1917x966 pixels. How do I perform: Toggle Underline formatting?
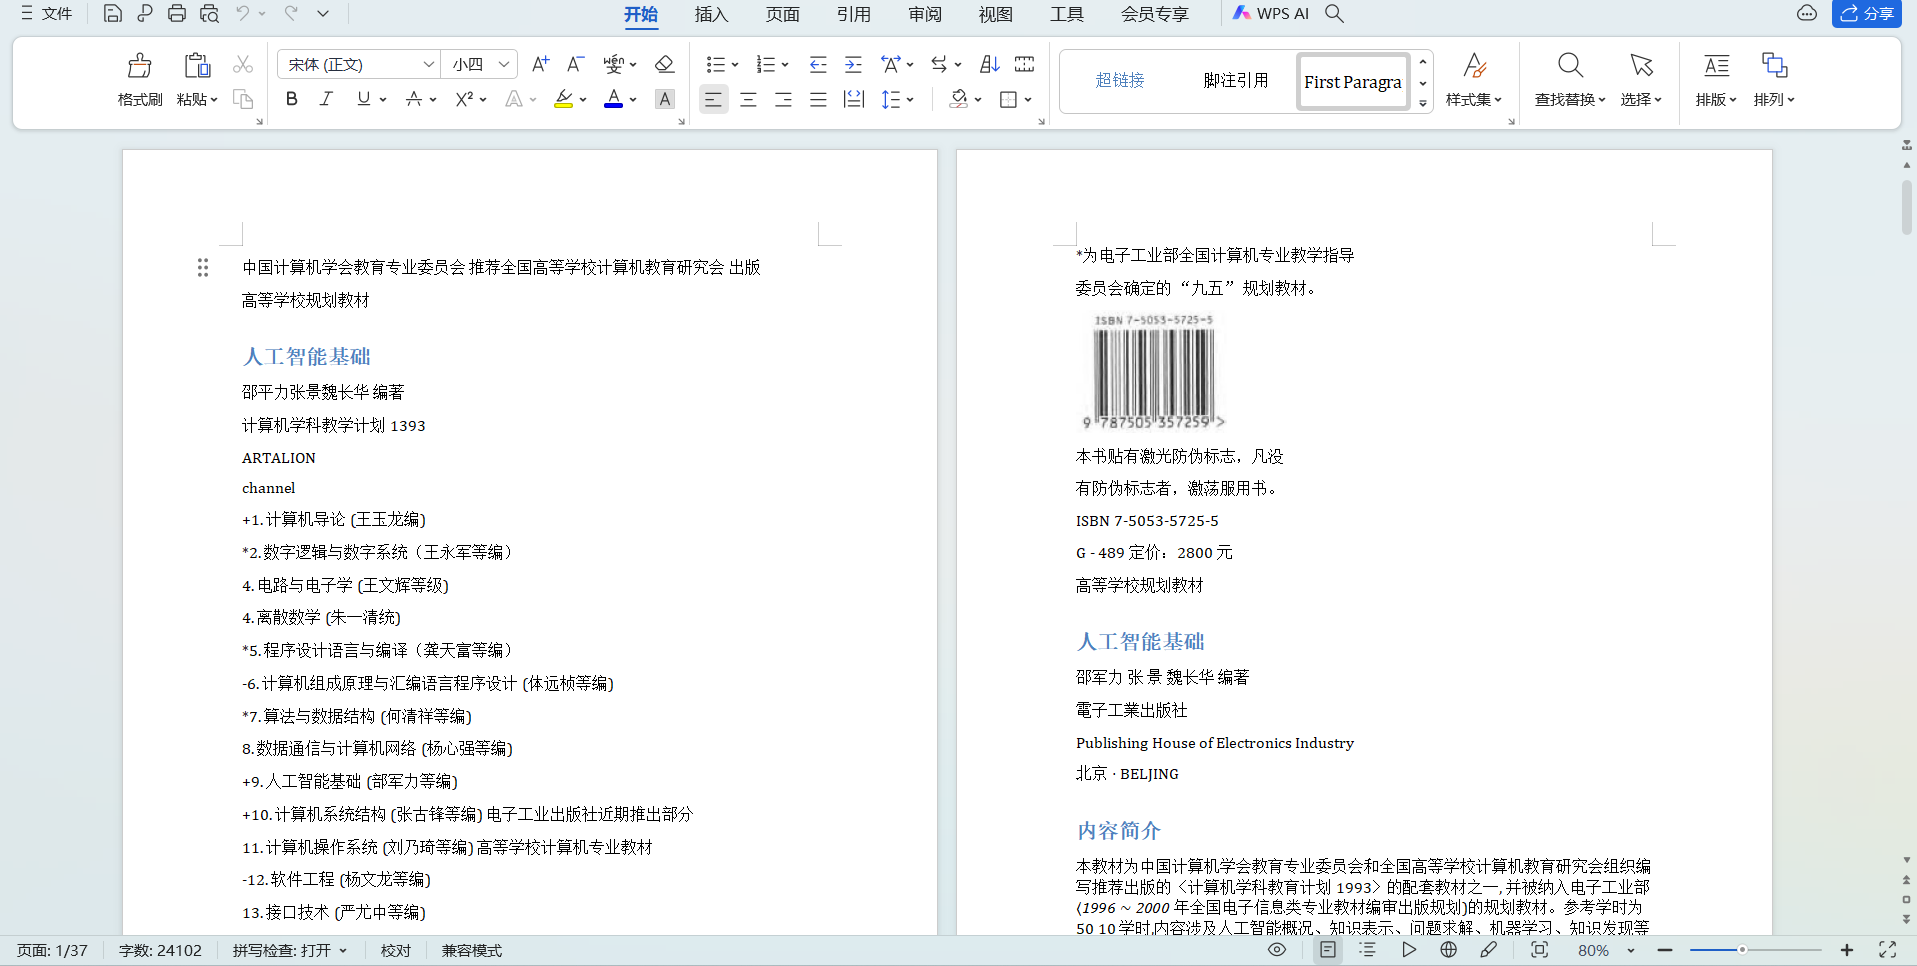[364, 99]
